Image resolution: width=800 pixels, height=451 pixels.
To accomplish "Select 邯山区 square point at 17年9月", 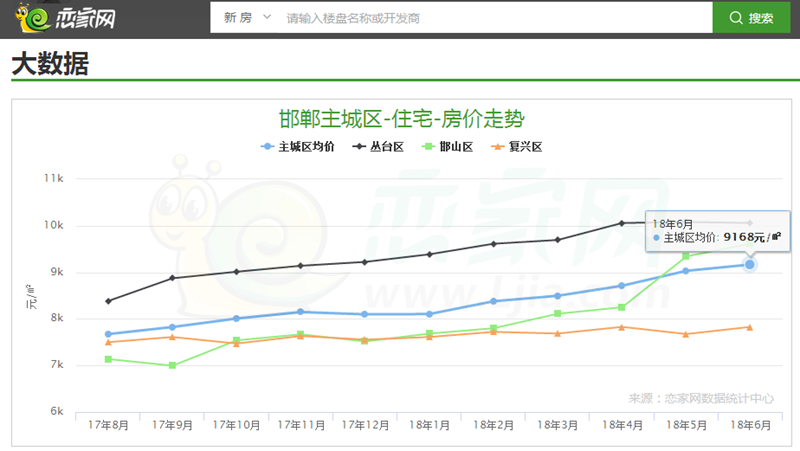I will click(x=172, y=365).
